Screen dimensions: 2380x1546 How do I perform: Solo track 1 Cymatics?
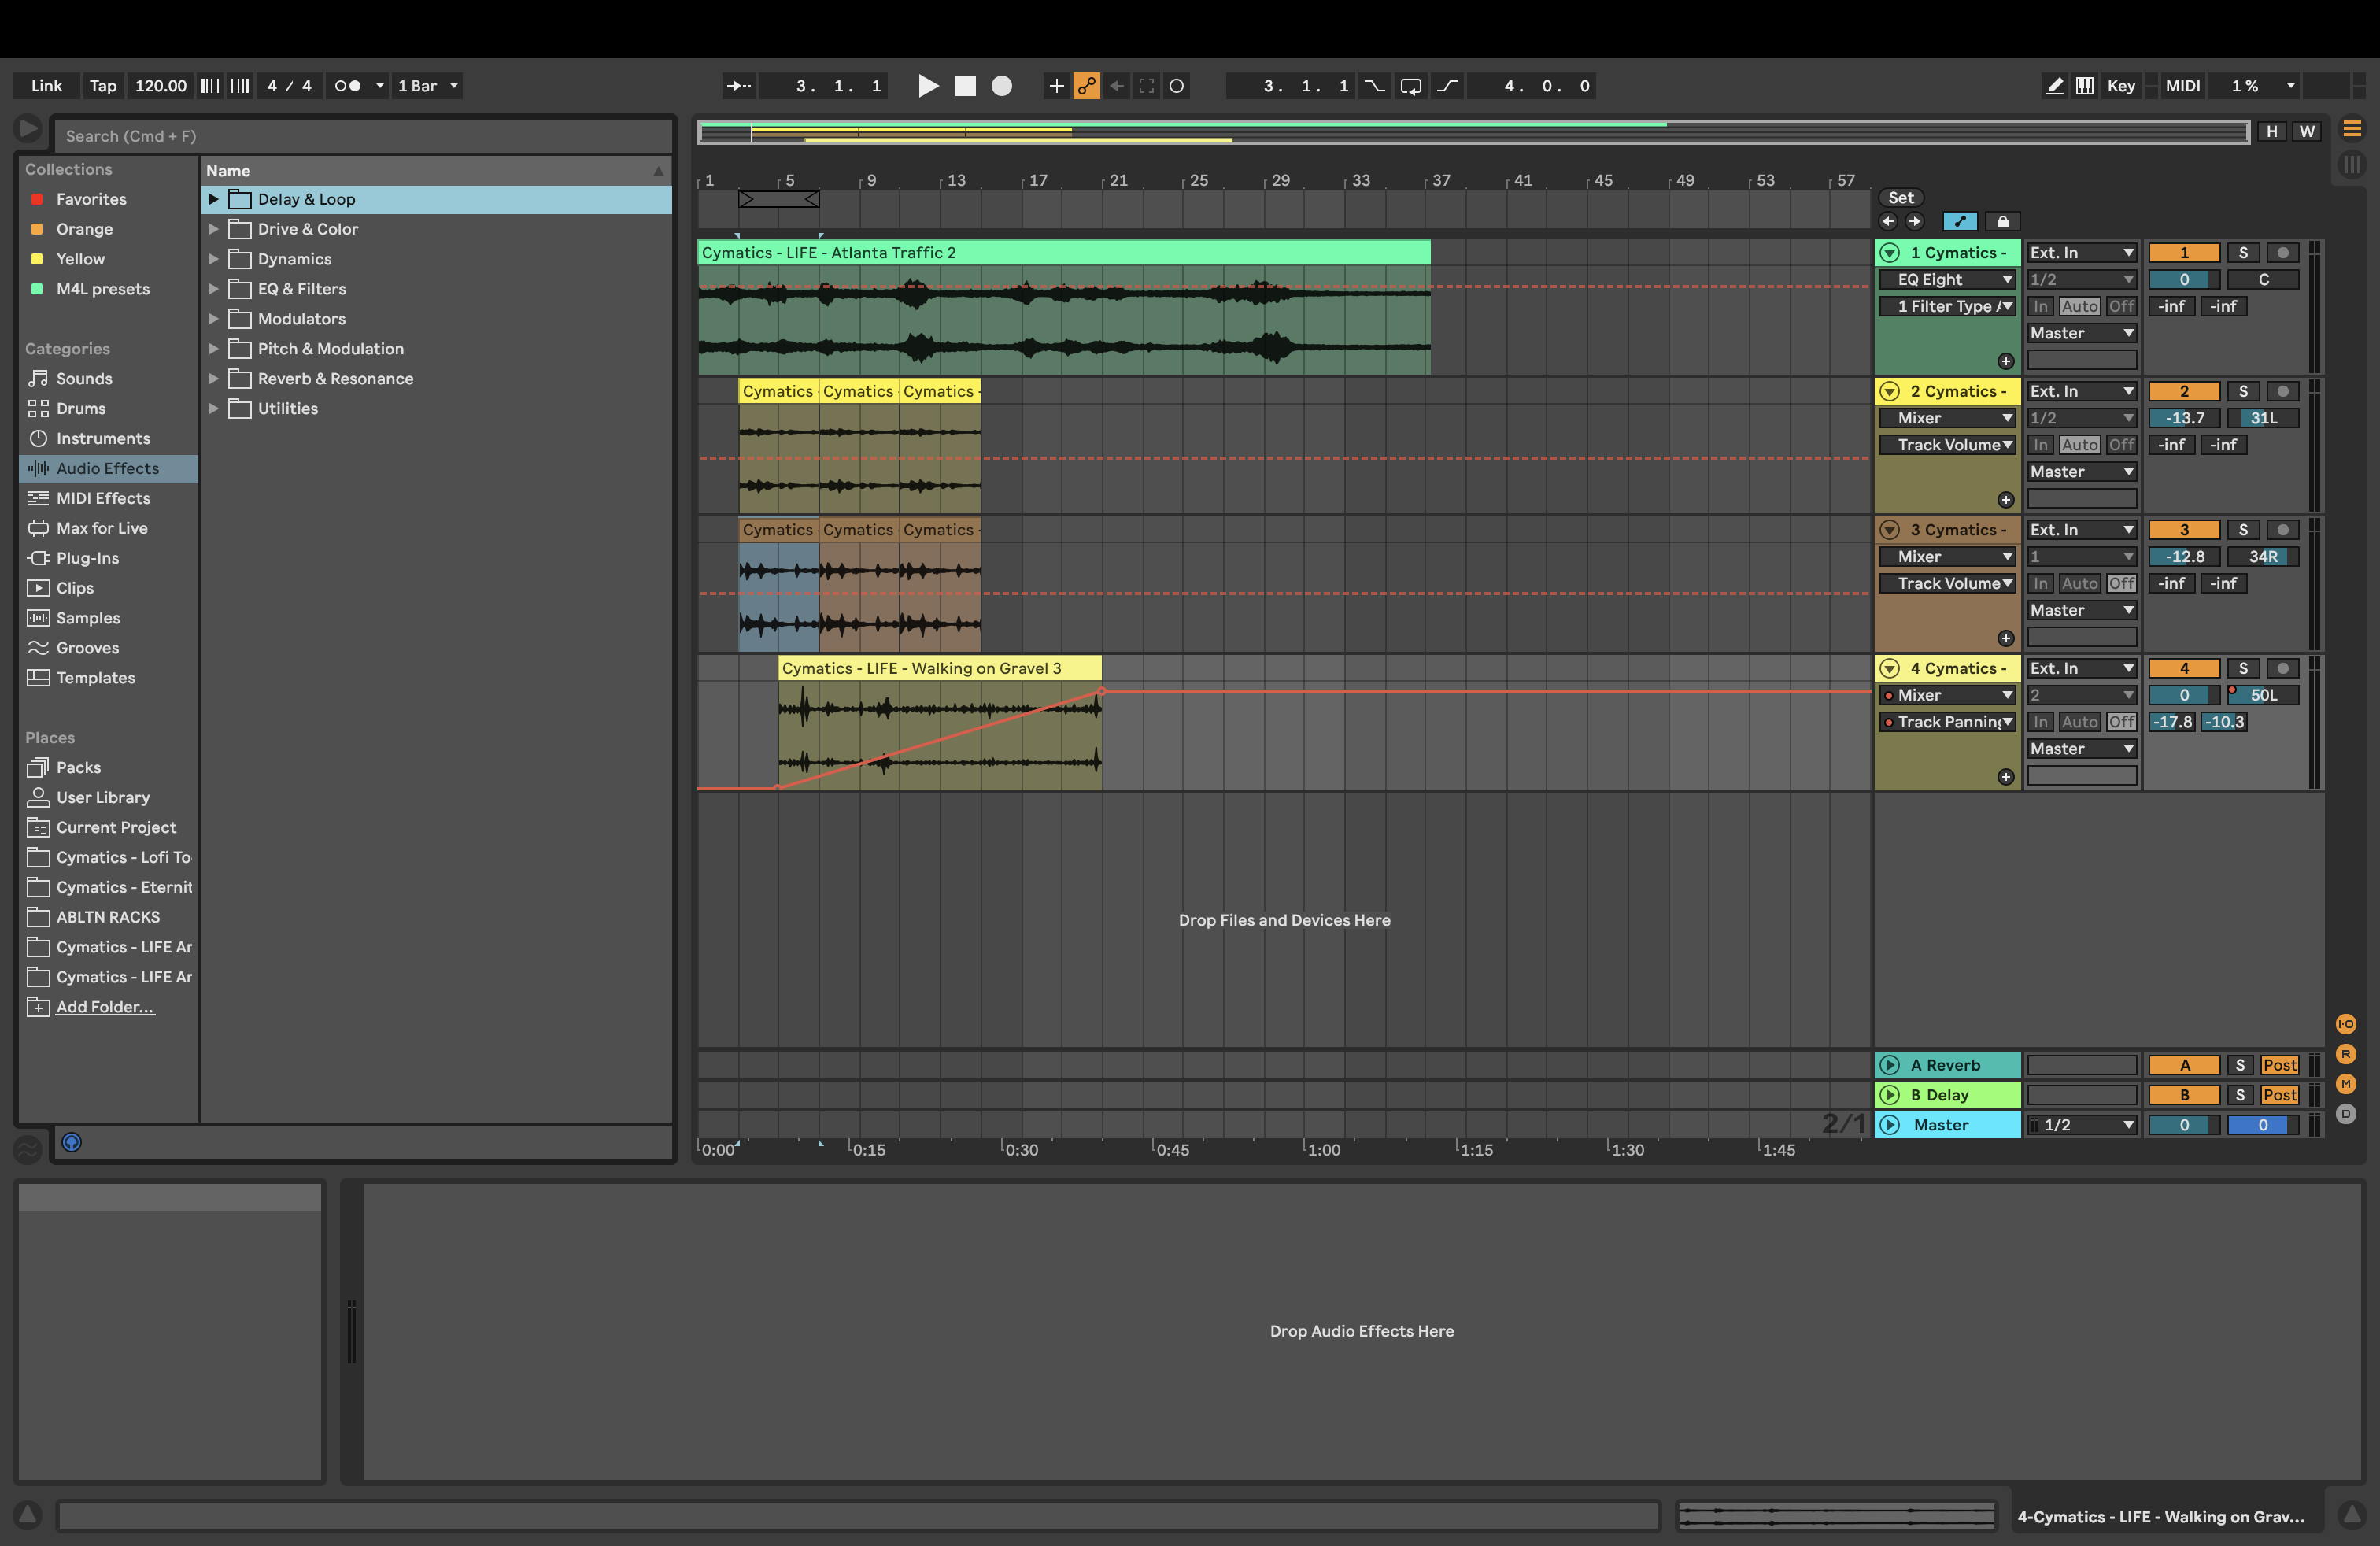tap(2243, 253)
